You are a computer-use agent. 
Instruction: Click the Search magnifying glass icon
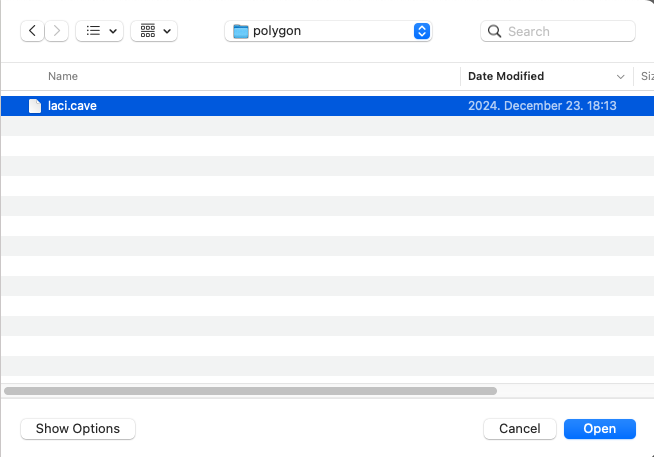pyautogui.click(x=494, y=31)
